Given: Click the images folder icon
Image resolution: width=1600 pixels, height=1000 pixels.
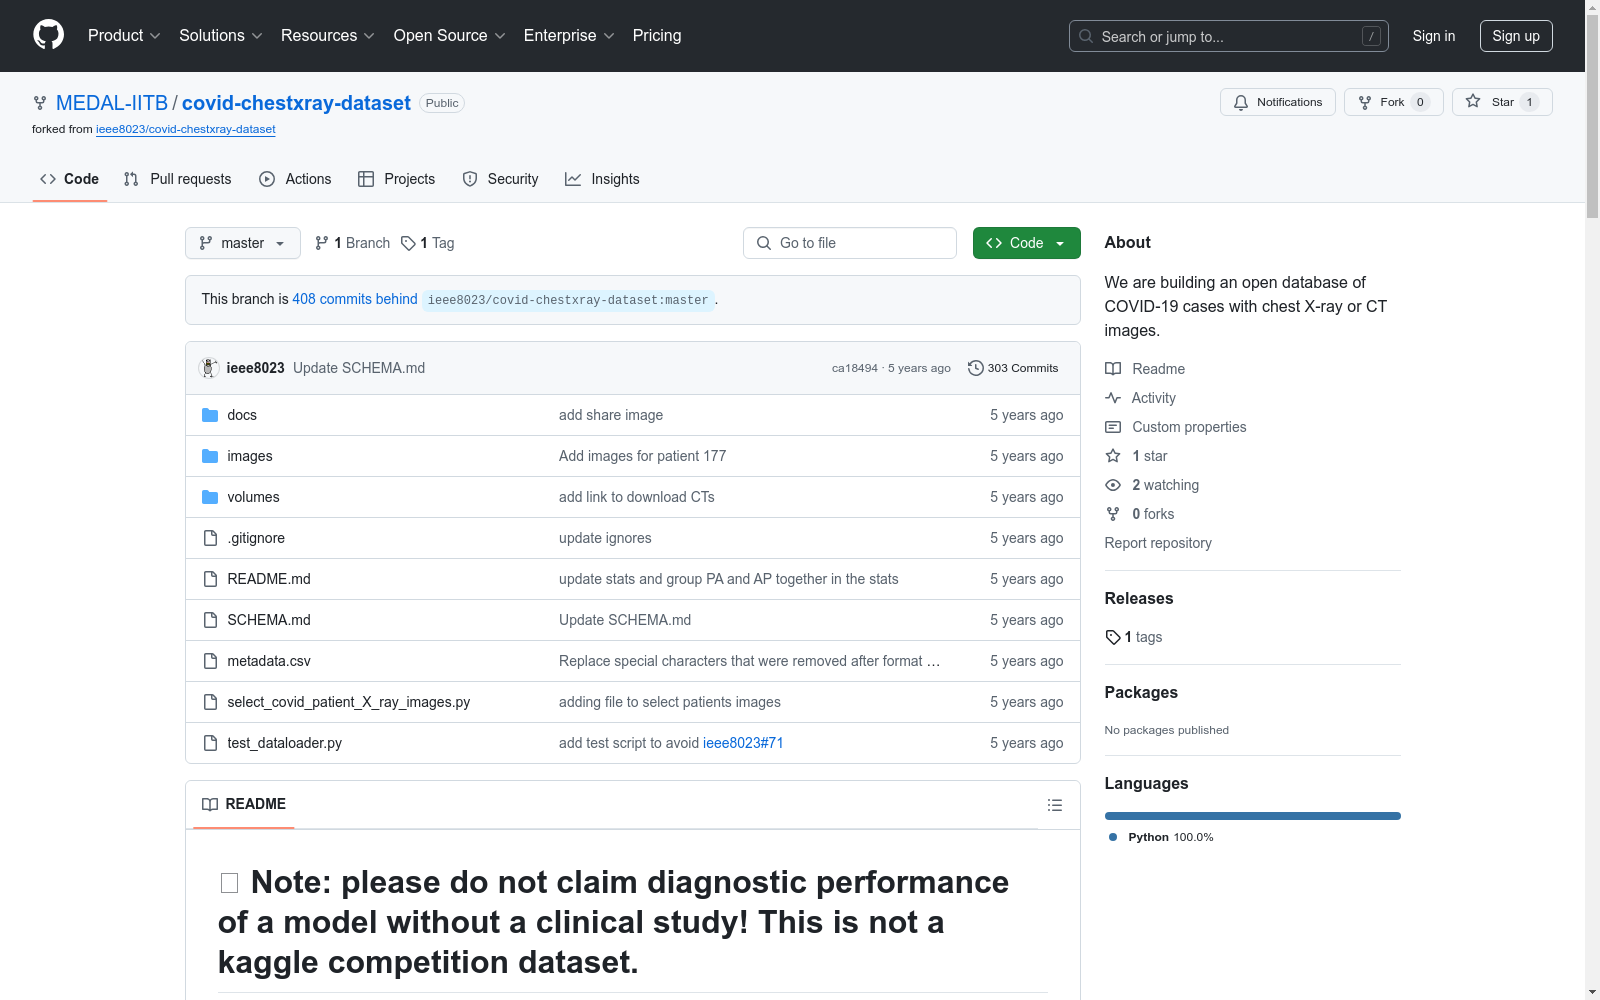Looking at the screenshot, I should (210, 456).
